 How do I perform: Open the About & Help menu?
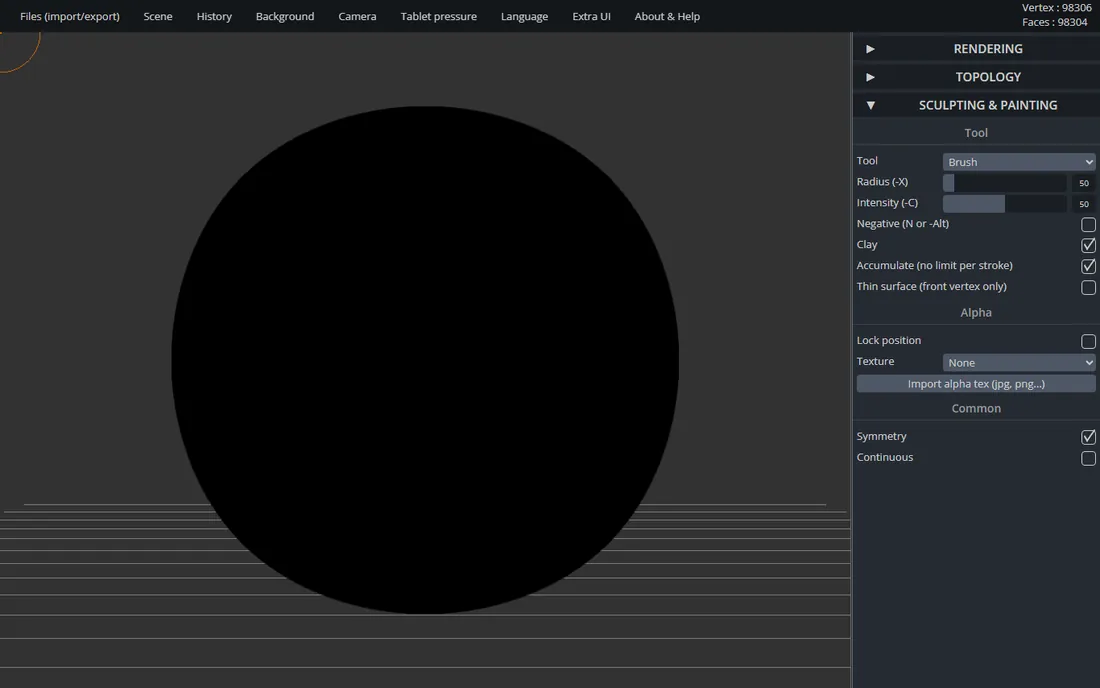coord(667,16)
